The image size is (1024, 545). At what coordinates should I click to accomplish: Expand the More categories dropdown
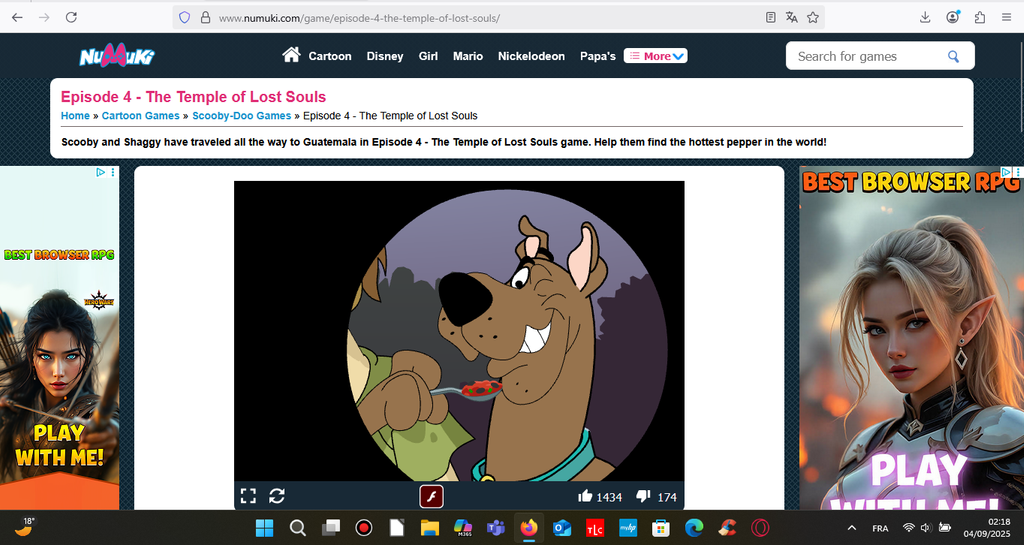(x=656, y=56)
